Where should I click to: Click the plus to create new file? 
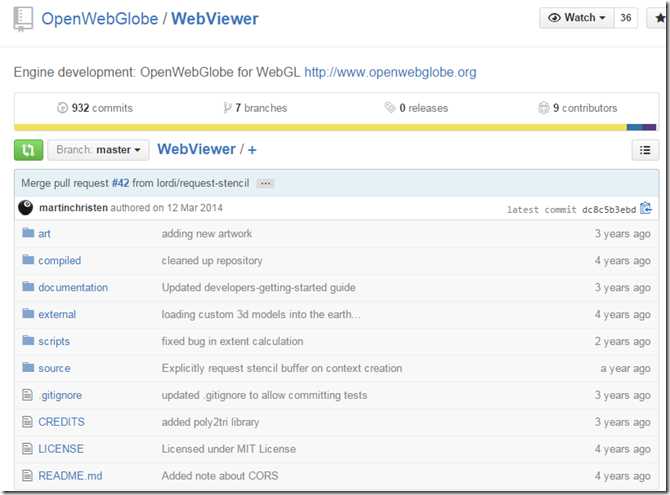pyautogui.click(x=252, y=150)
